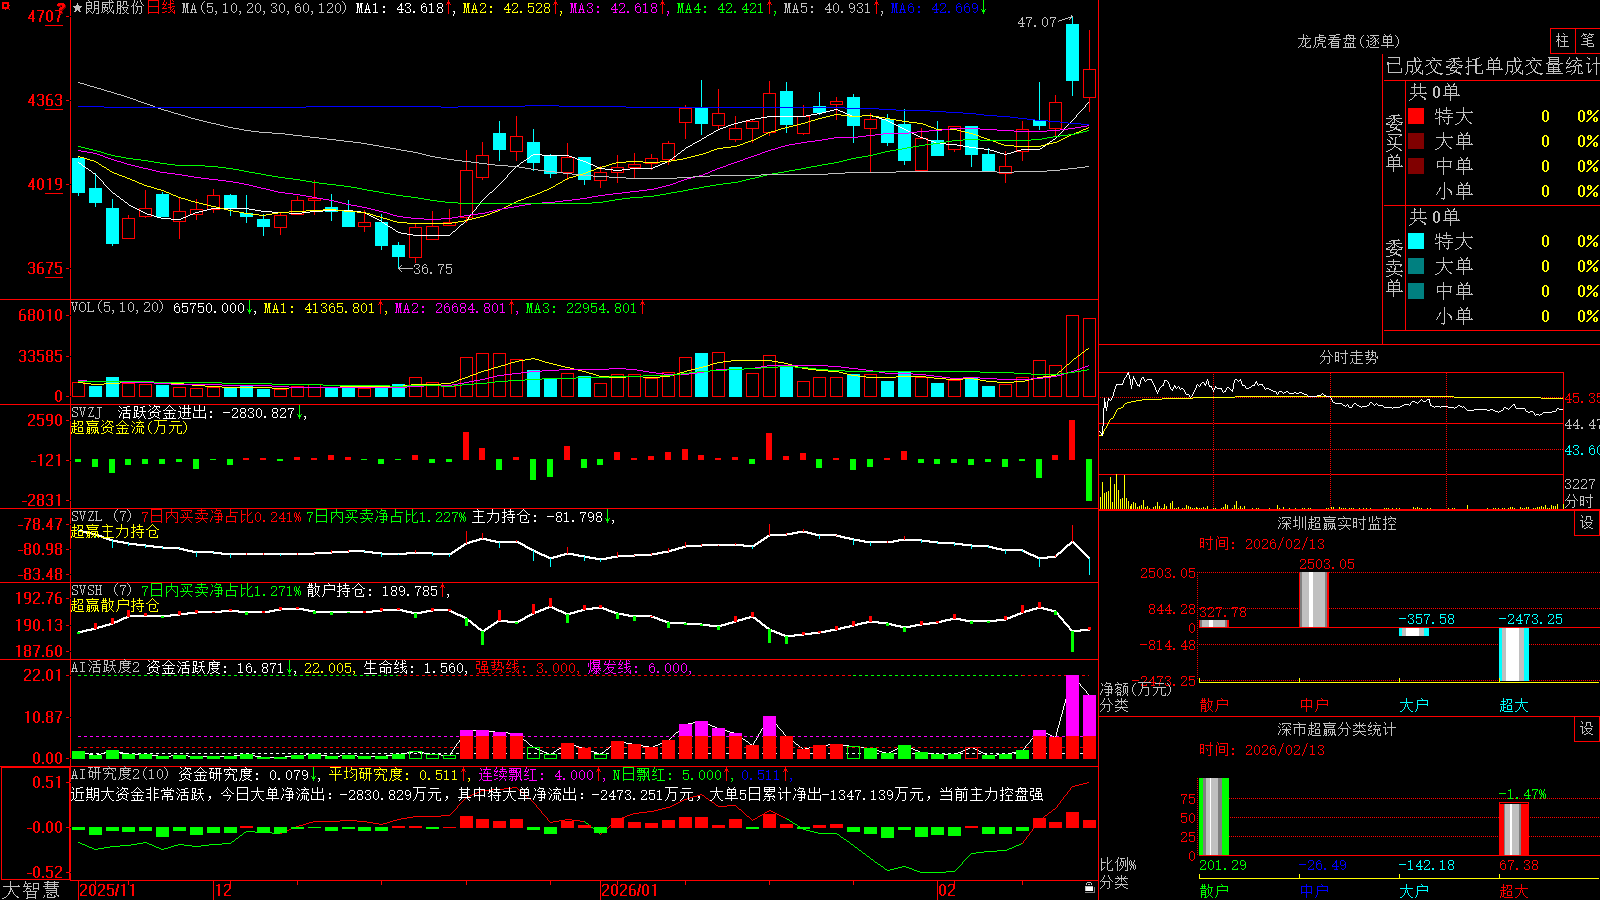Open 设 settings for 深圳超赢实时监控
Image resolution: width=1600 pixels, height=900 pixels.
click(x=1587, y=523)
